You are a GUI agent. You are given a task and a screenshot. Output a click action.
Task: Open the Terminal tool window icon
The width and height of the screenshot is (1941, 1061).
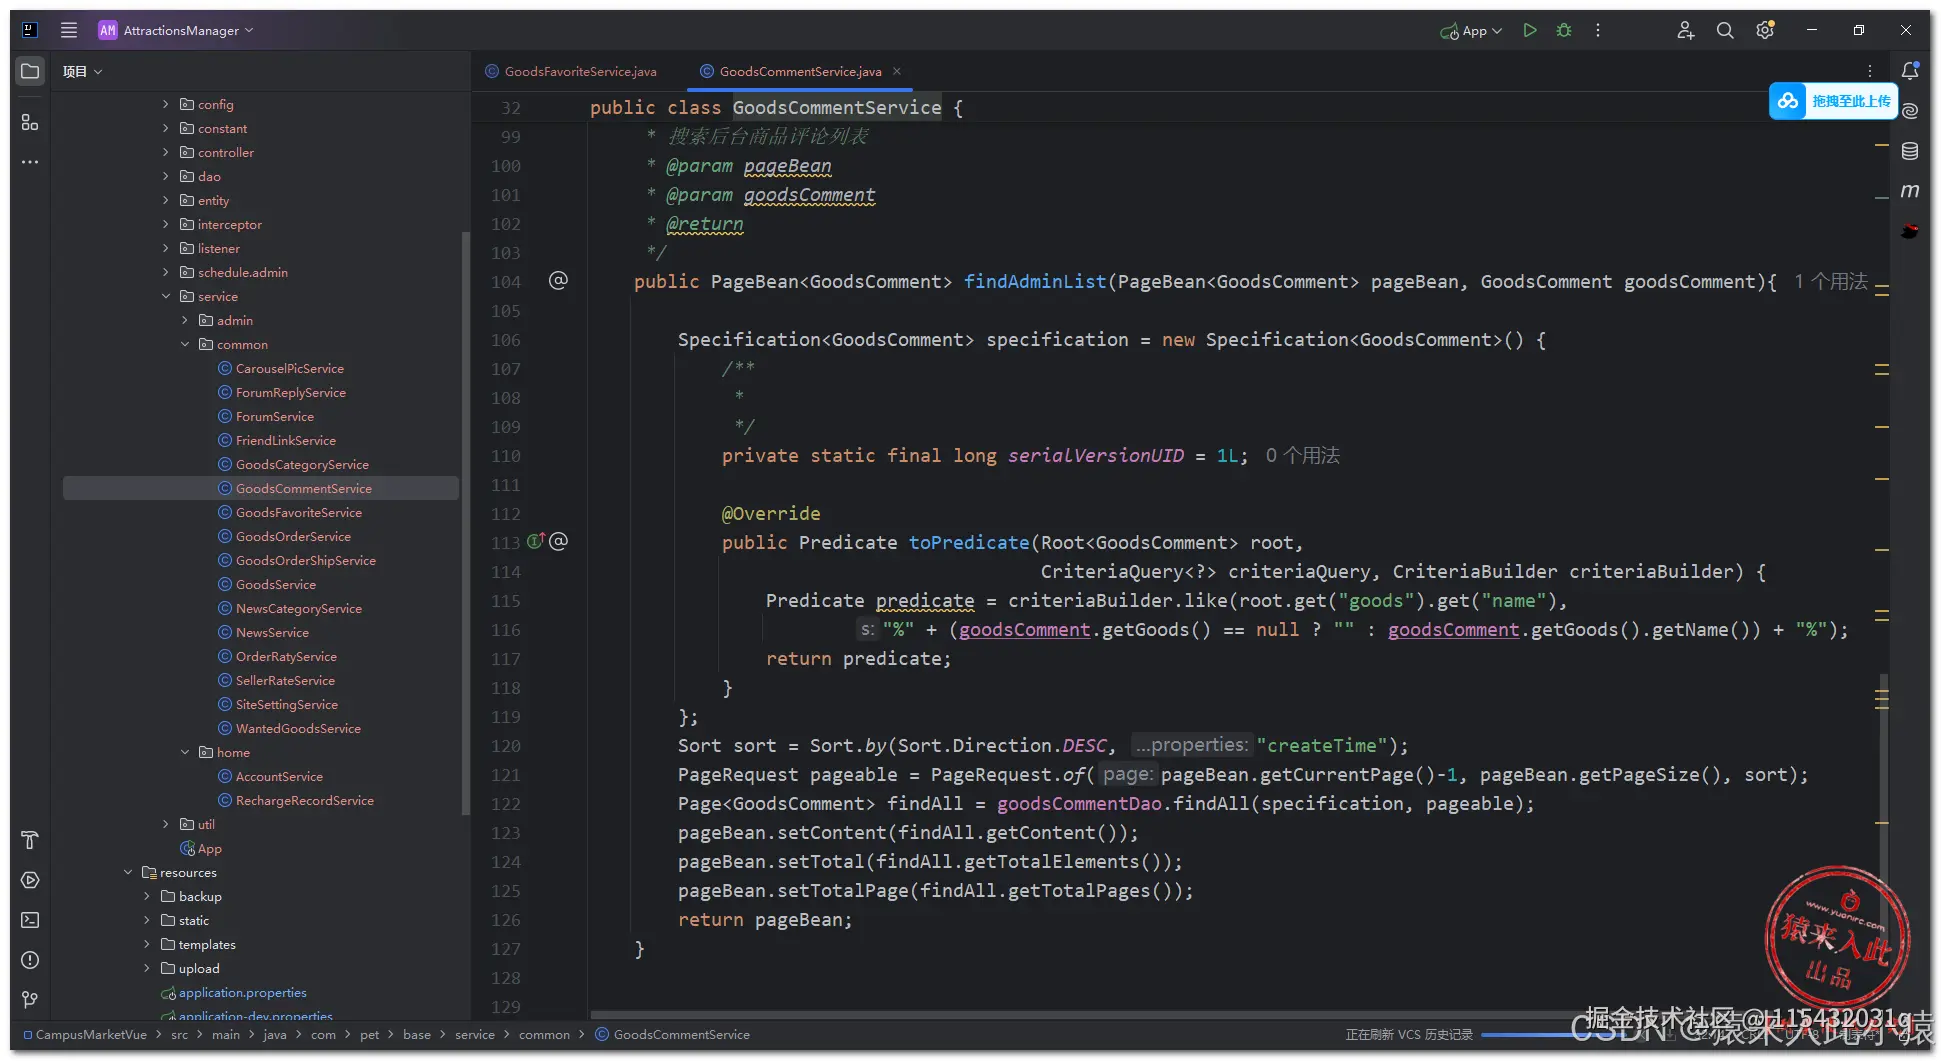coord(30,920)
